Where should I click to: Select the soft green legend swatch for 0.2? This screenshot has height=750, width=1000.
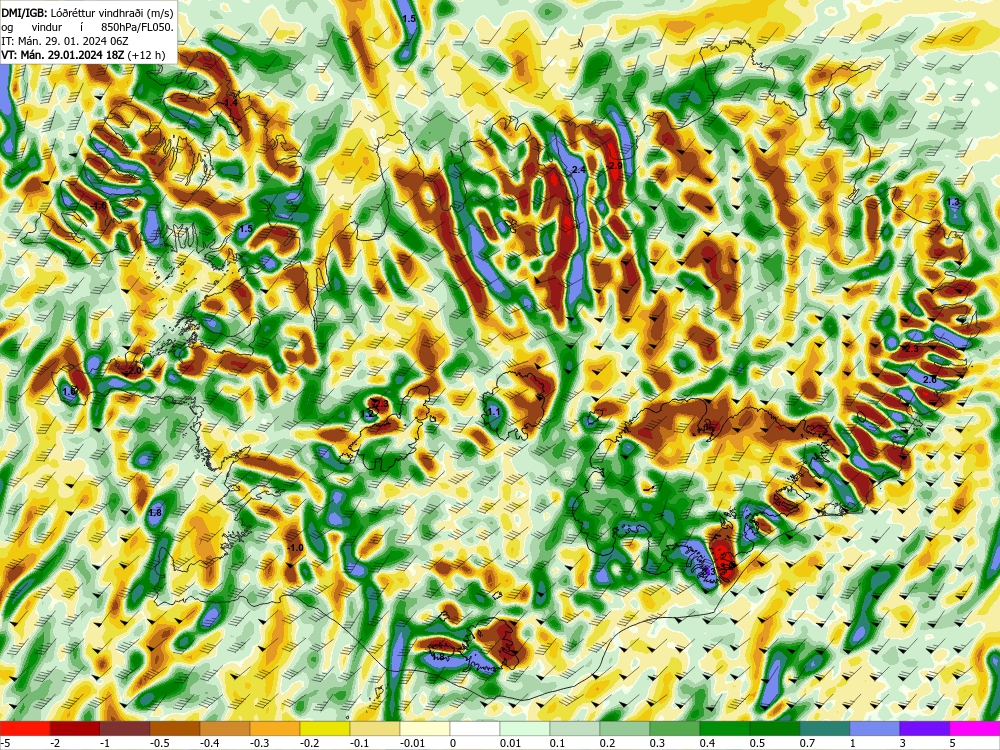(625, 728)
